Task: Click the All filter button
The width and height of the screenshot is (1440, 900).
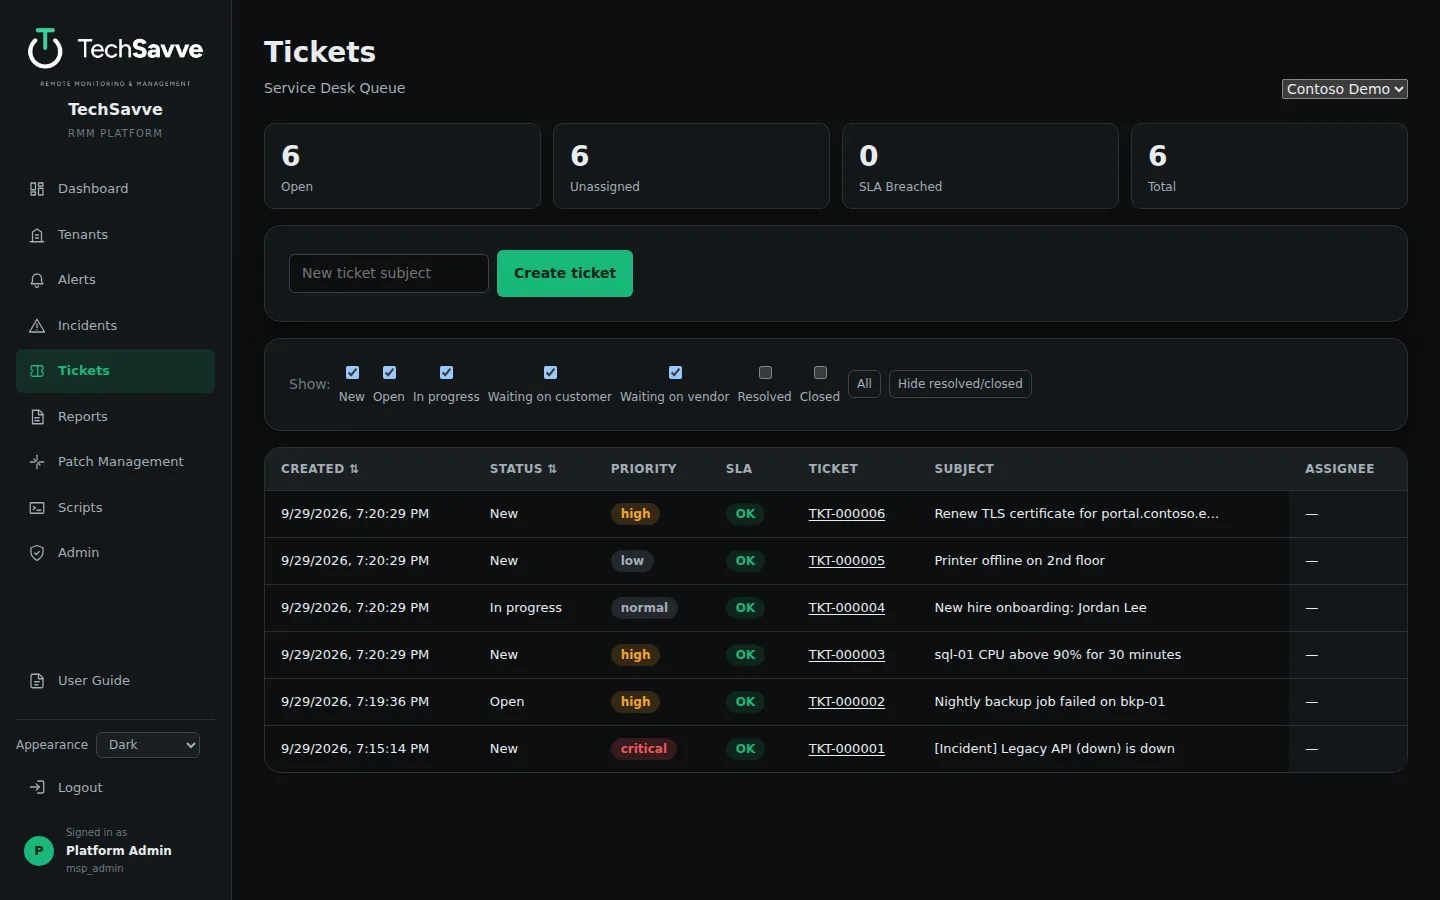Action: click(864, 384)
